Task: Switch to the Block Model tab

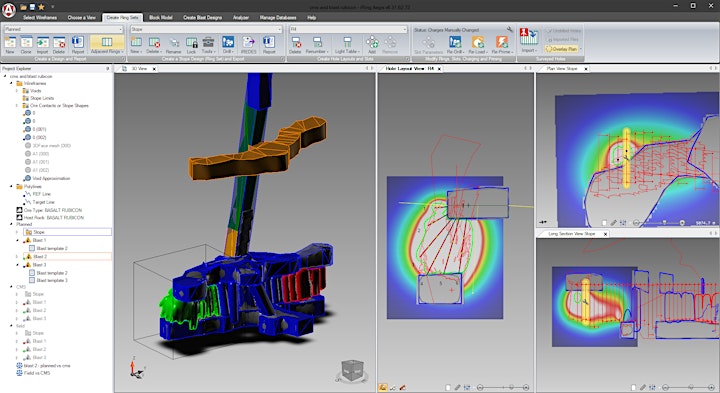Action: pos(161,17)
